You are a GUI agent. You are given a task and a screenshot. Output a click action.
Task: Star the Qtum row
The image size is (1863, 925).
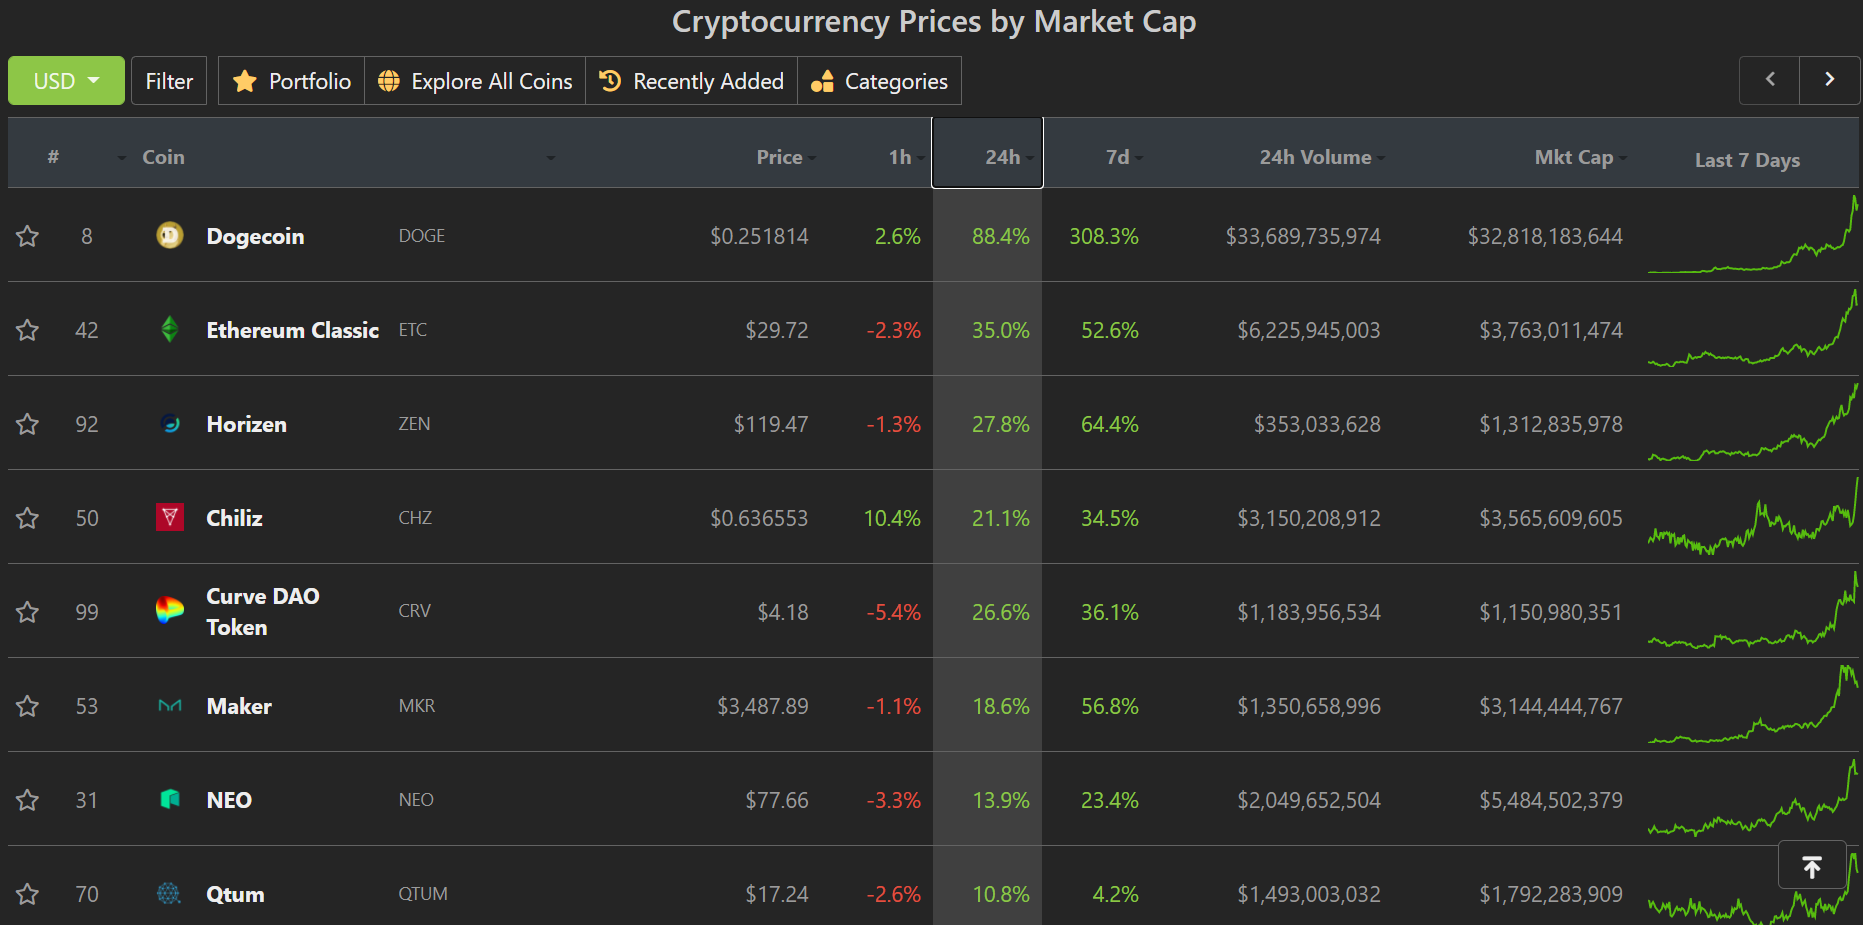pos(27,894)
